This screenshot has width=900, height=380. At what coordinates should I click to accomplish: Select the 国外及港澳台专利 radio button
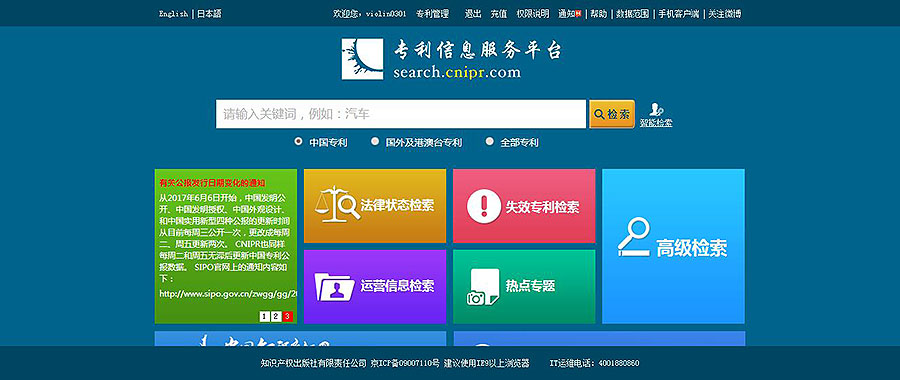[375, 141]
